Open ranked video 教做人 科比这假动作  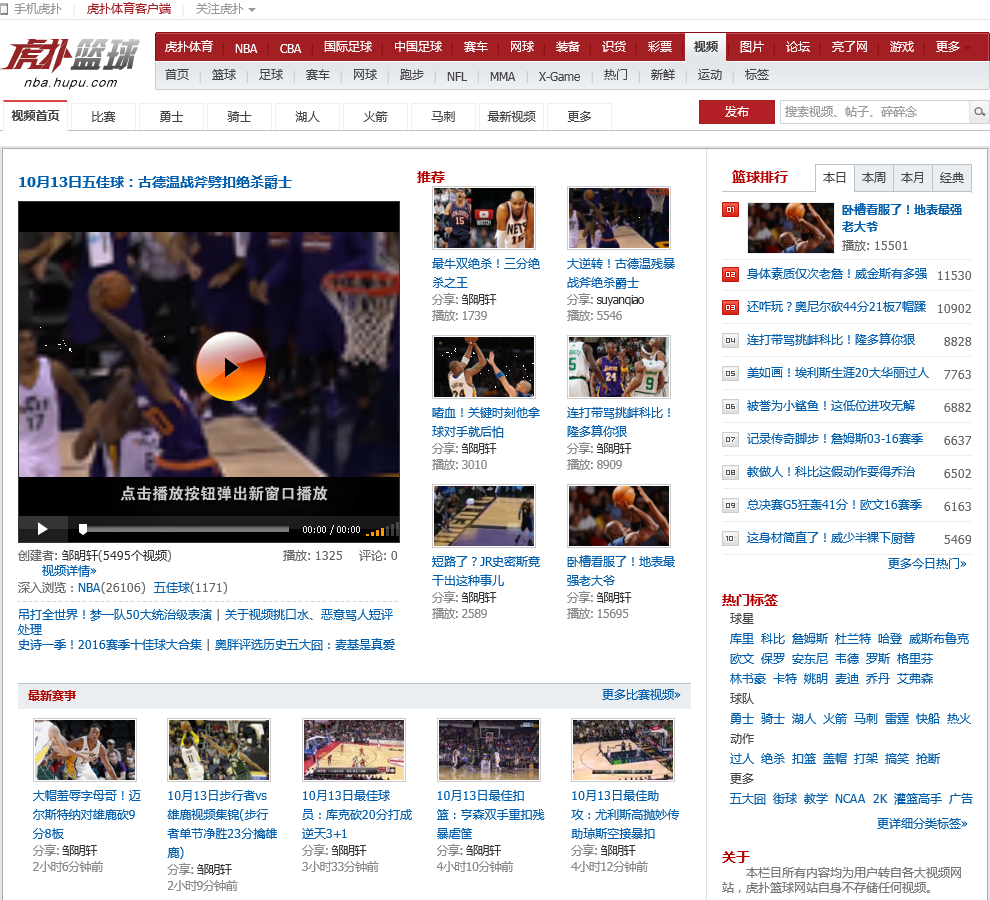click(x=830, y=472)
